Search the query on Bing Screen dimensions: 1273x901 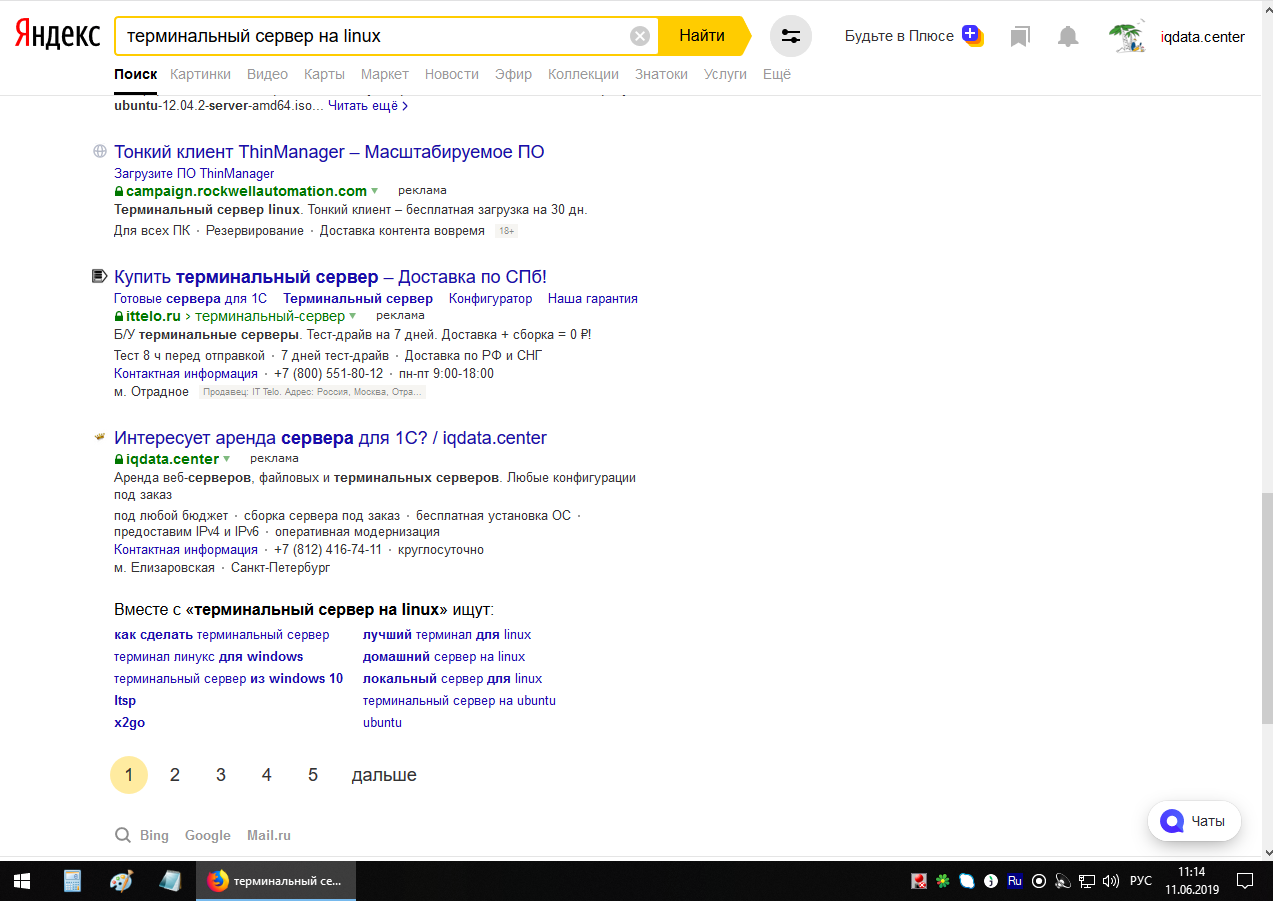(x=154, y=835)
